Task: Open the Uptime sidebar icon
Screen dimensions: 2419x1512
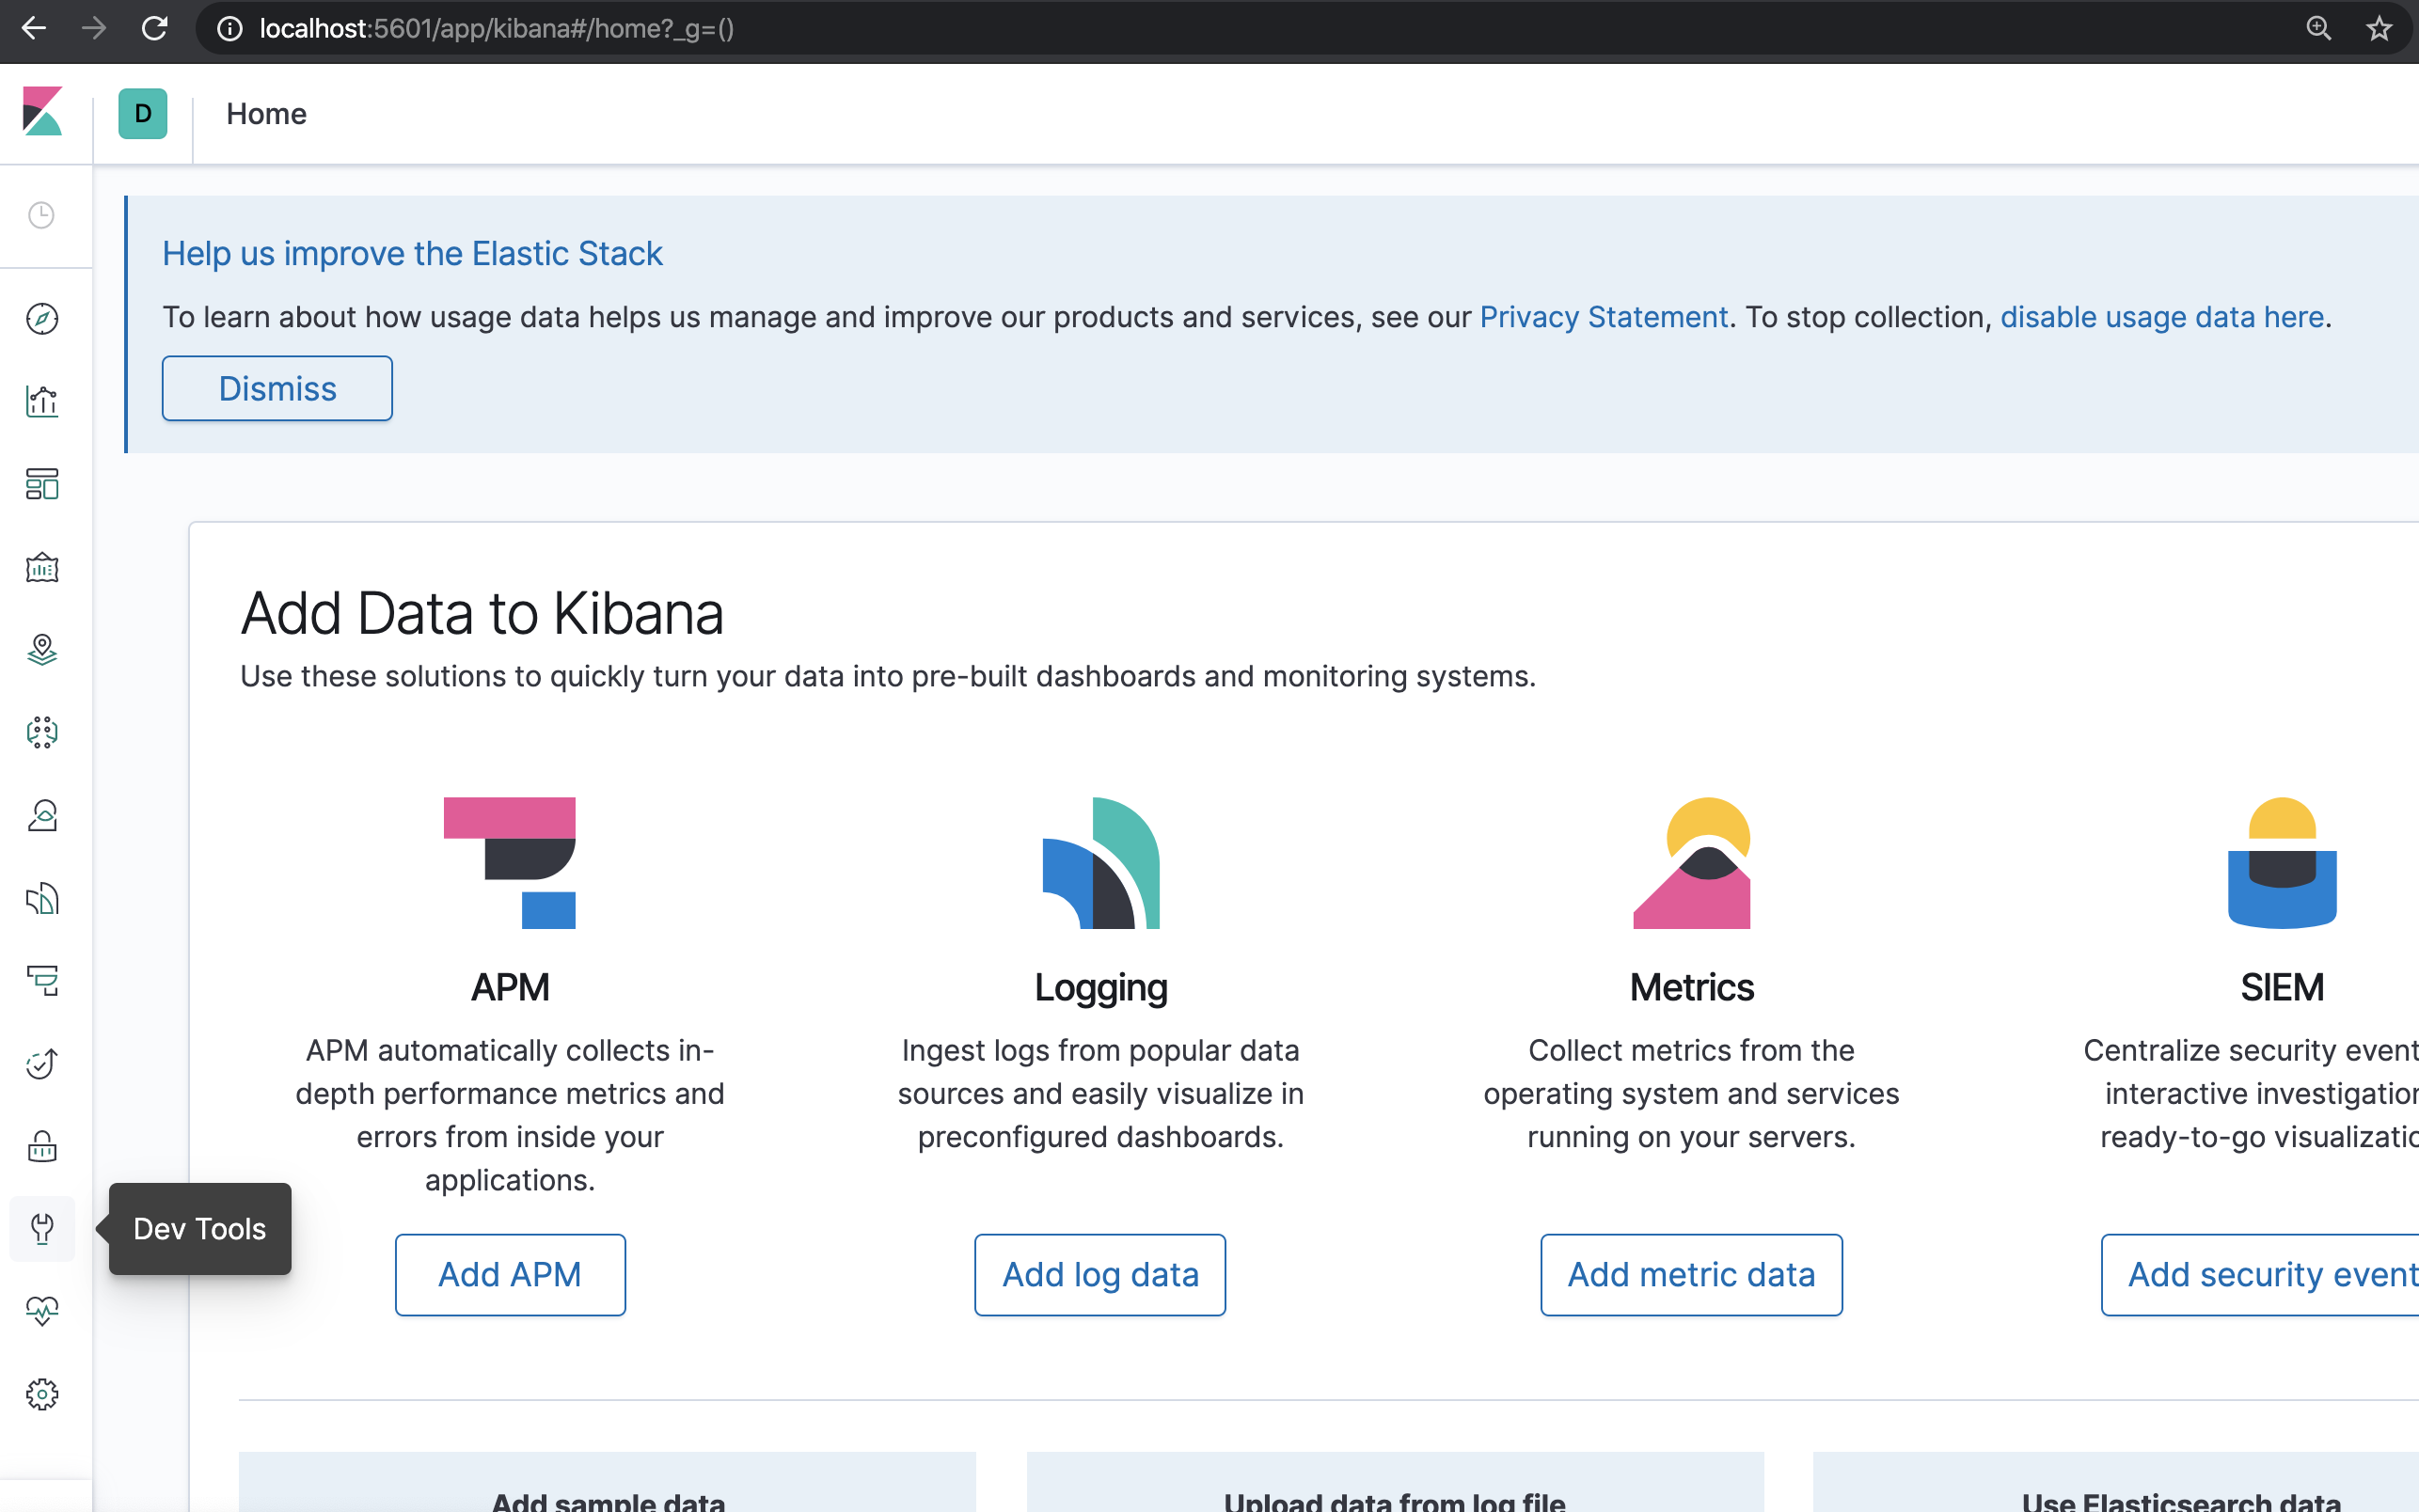Action: coord(42,1063)
